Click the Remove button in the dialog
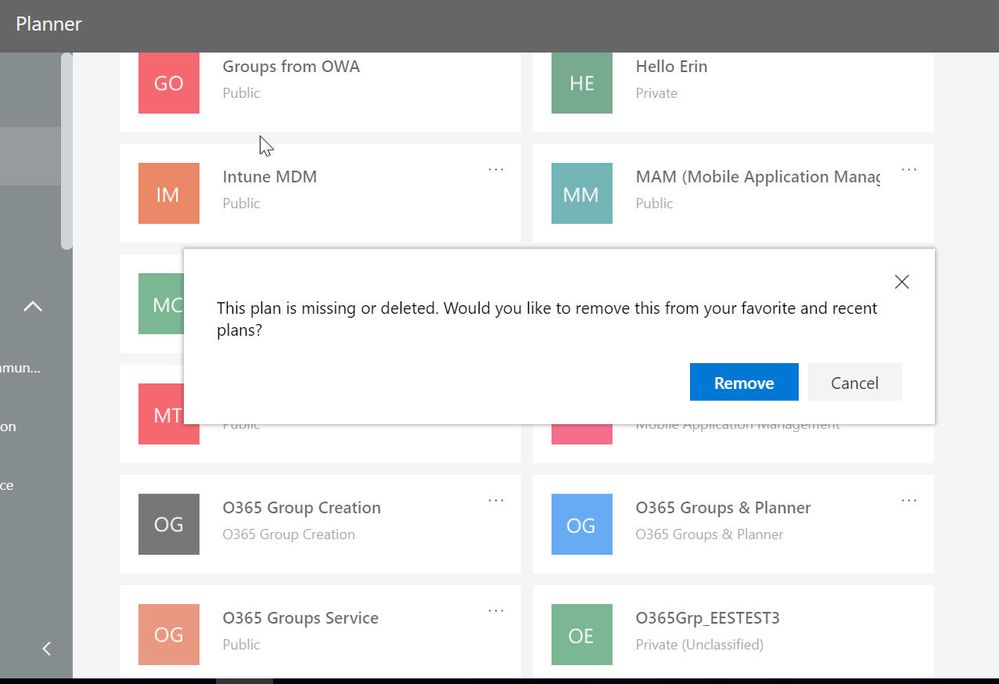 (x=744, y=382)
